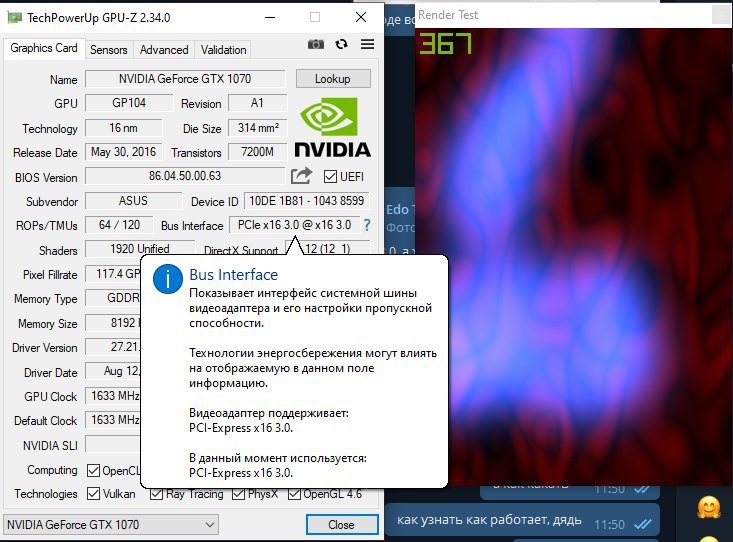Click the Bus Interface question mark

coord(367,225)
